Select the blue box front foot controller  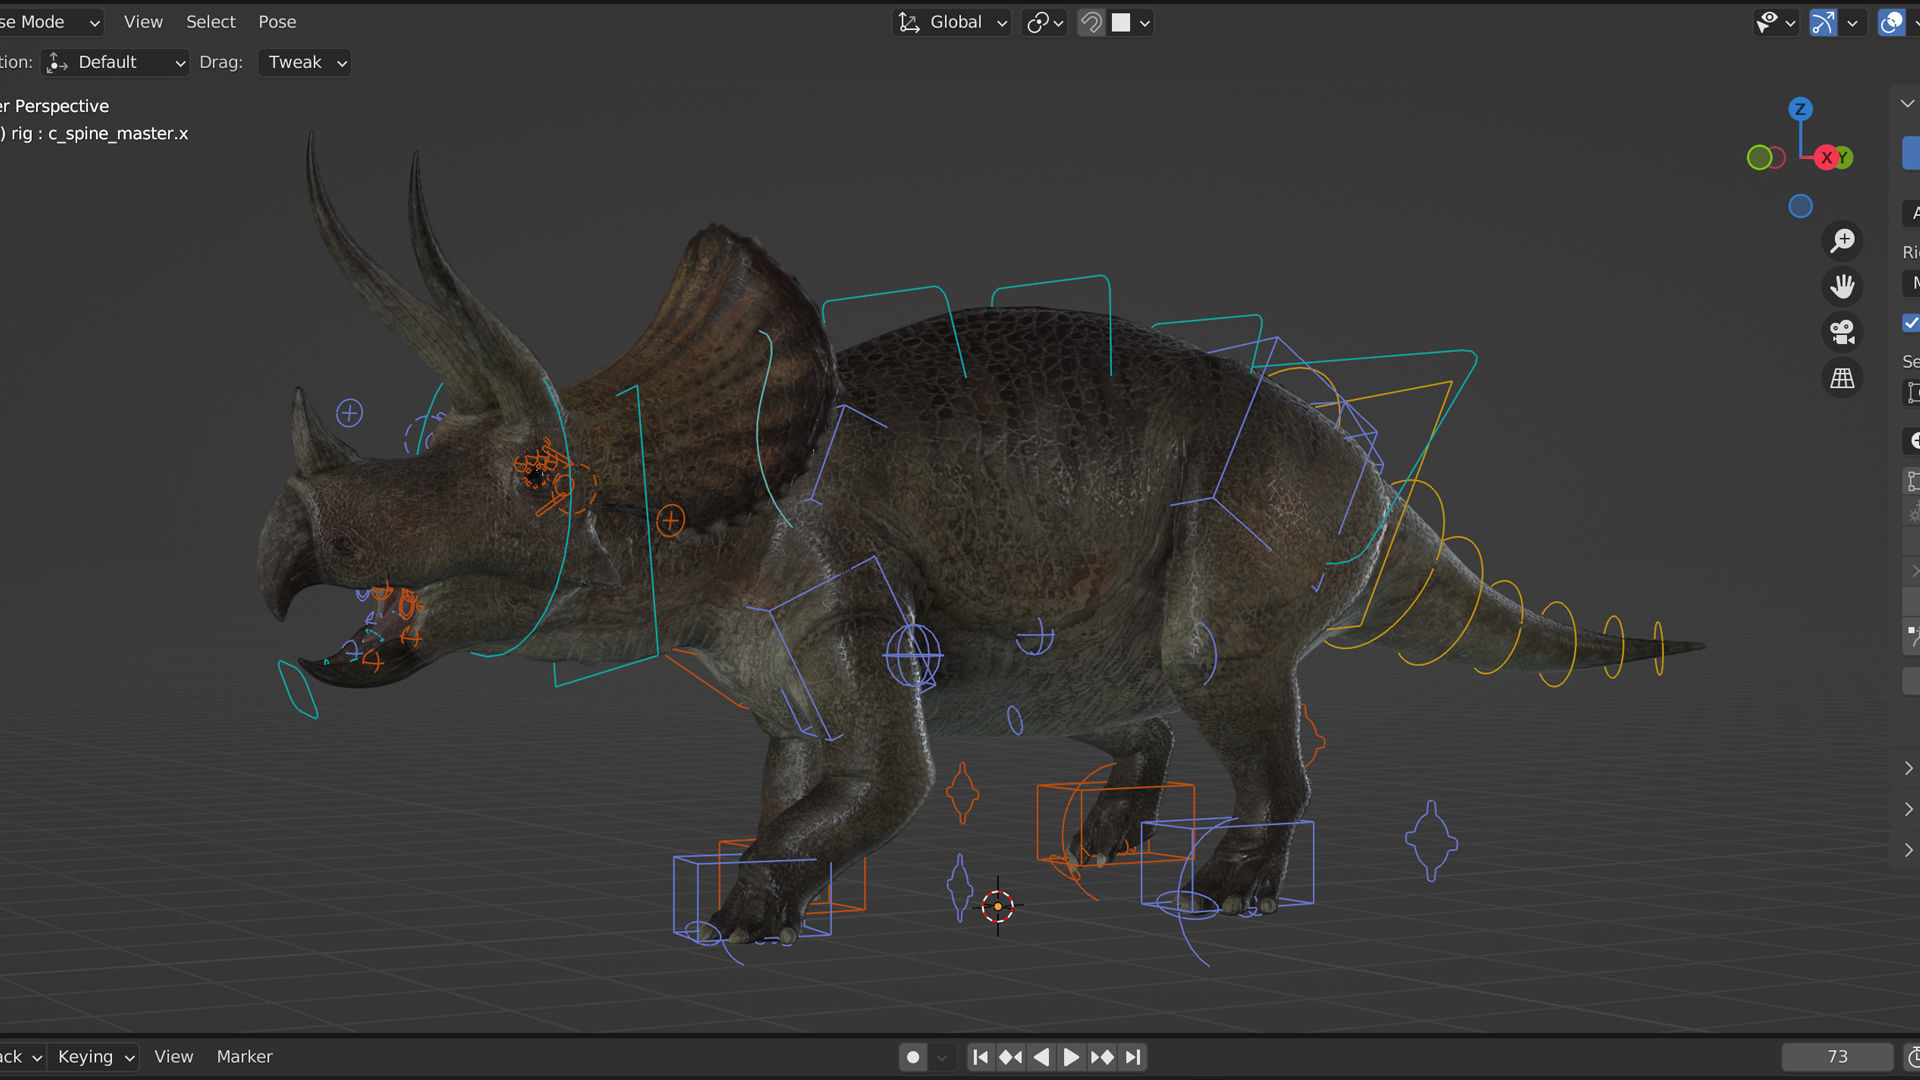pyautogui.click(x=752, y=898)
